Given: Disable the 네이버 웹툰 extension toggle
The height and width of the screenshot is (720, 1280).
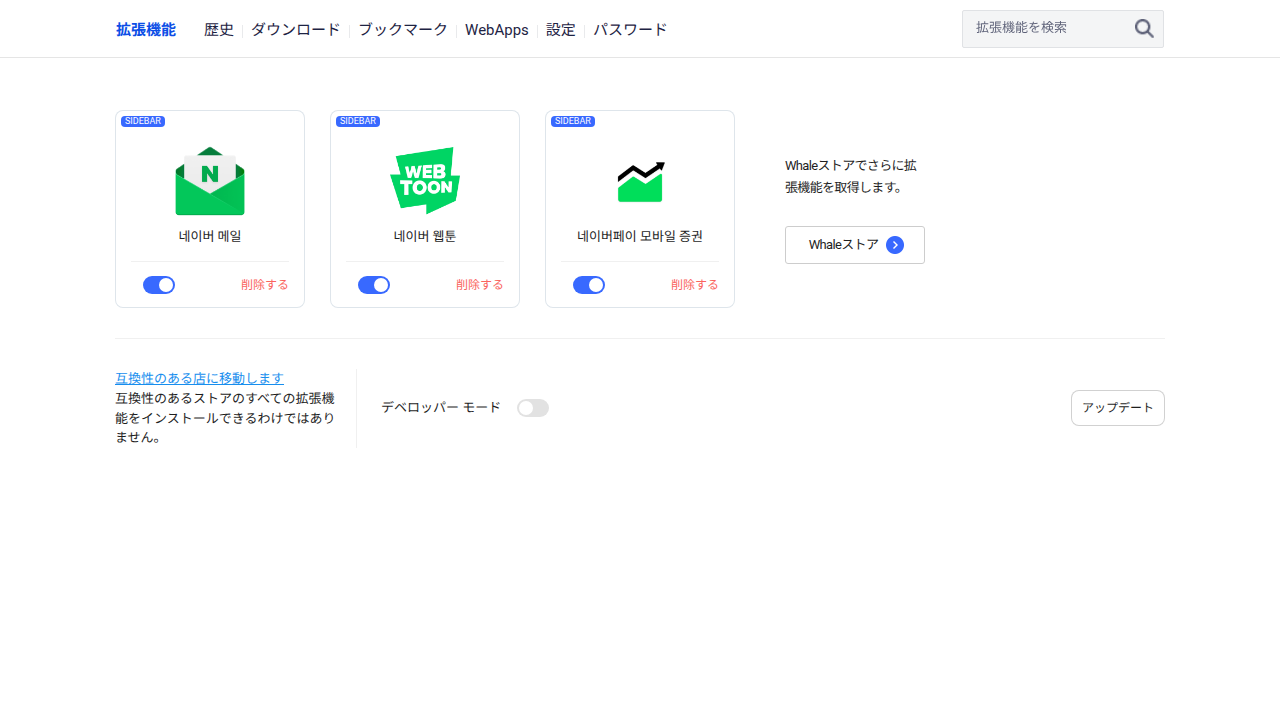Looking at the screenshot, I should [374, 285].
